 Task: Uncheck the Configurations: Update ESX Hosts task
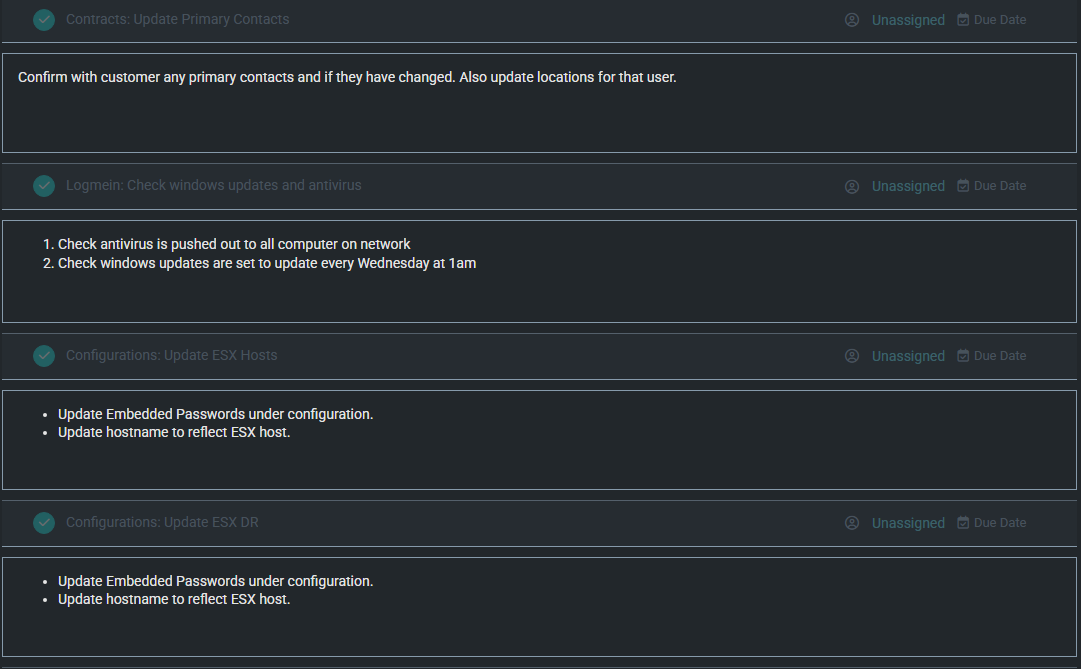pyautogui.click(x=44, y=356)
